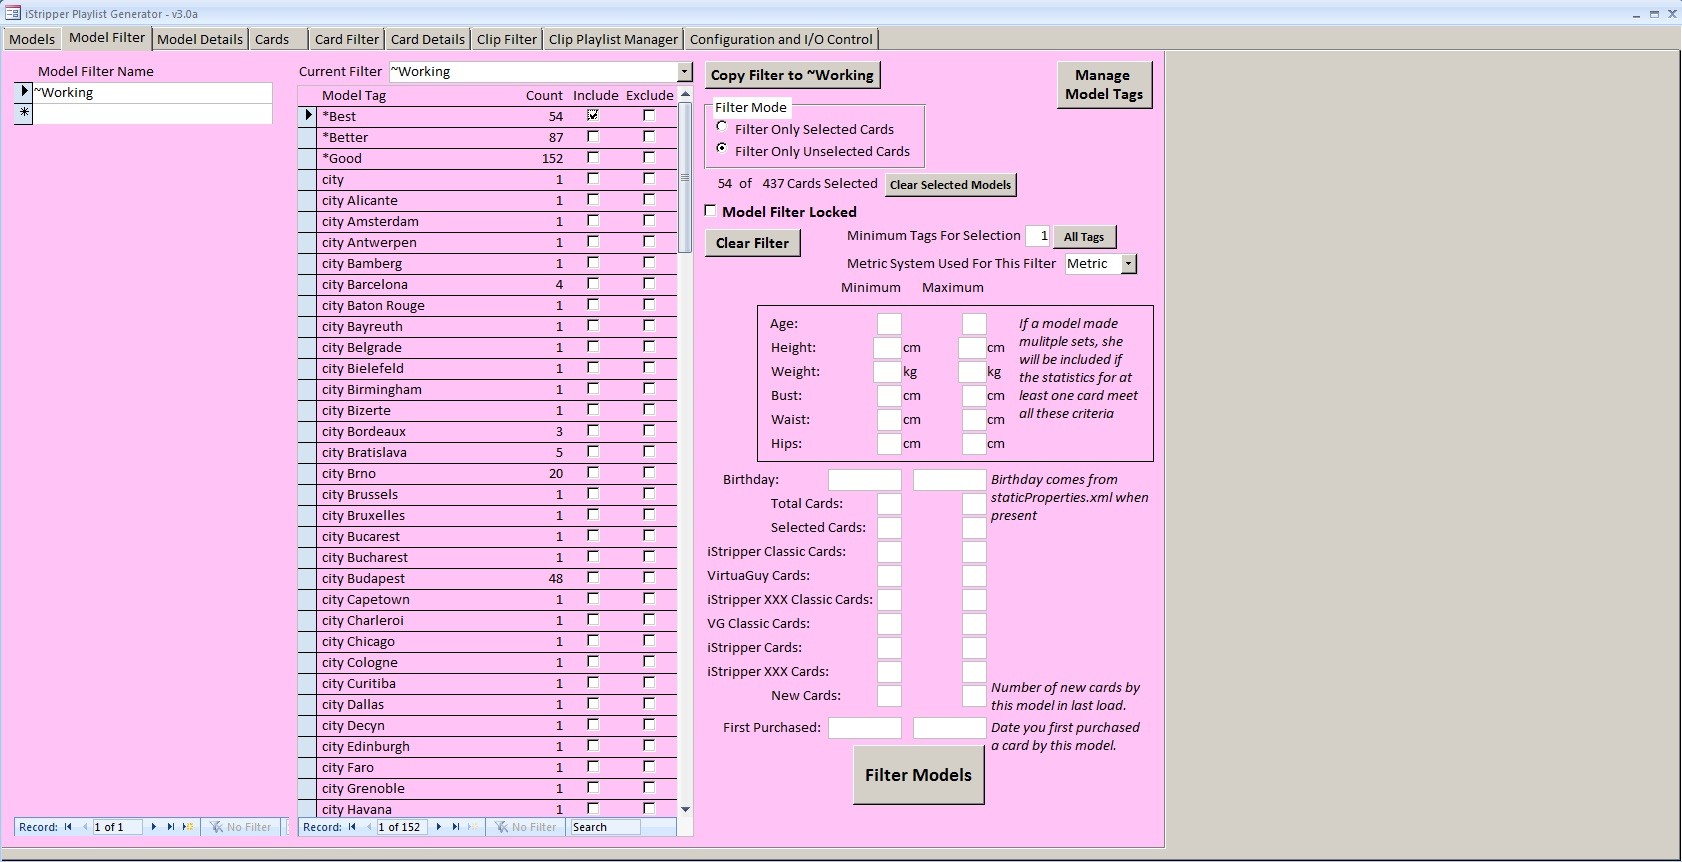This screenshot has width=1682, height=862.
Task: Click the minimum Weight input field
Action: (886, 372)
